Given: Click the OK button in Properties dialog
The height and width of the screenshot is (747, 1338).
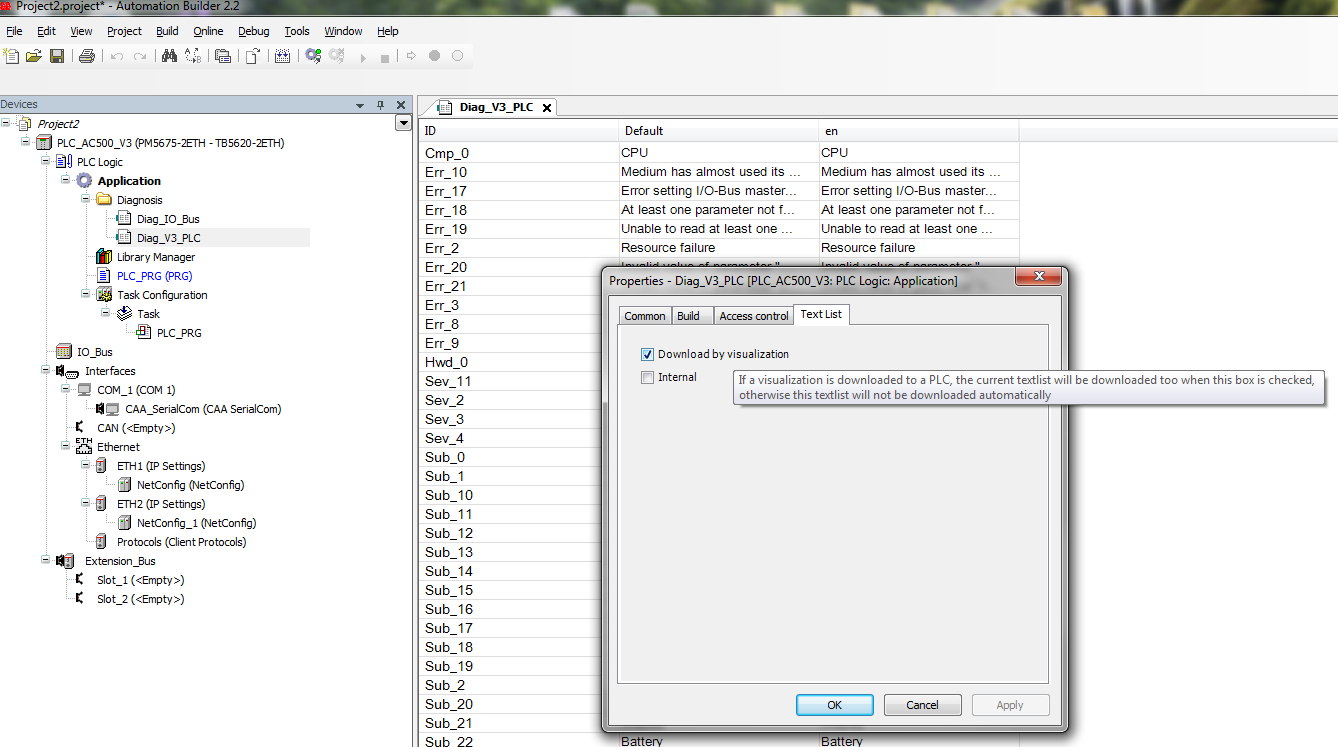Looking at the screenshot, I should [834, 704].
